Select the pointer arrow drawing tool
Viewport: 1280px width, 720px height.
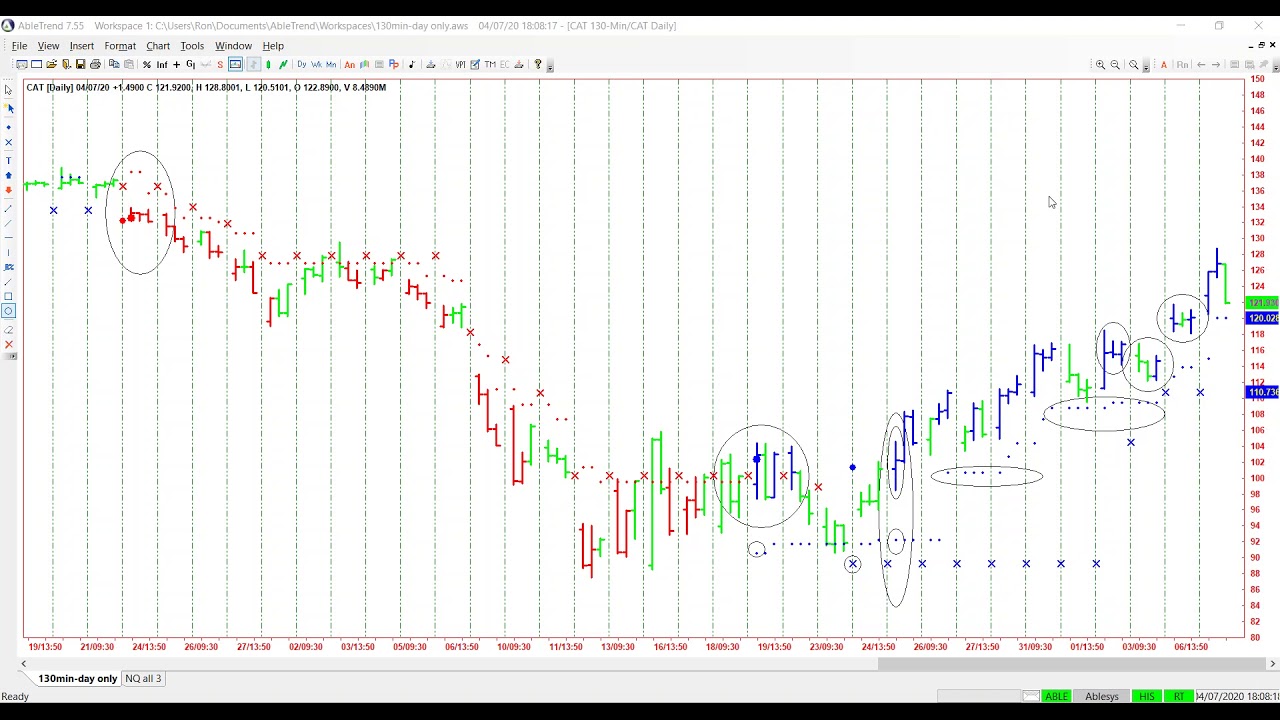(x=8, y=91)
